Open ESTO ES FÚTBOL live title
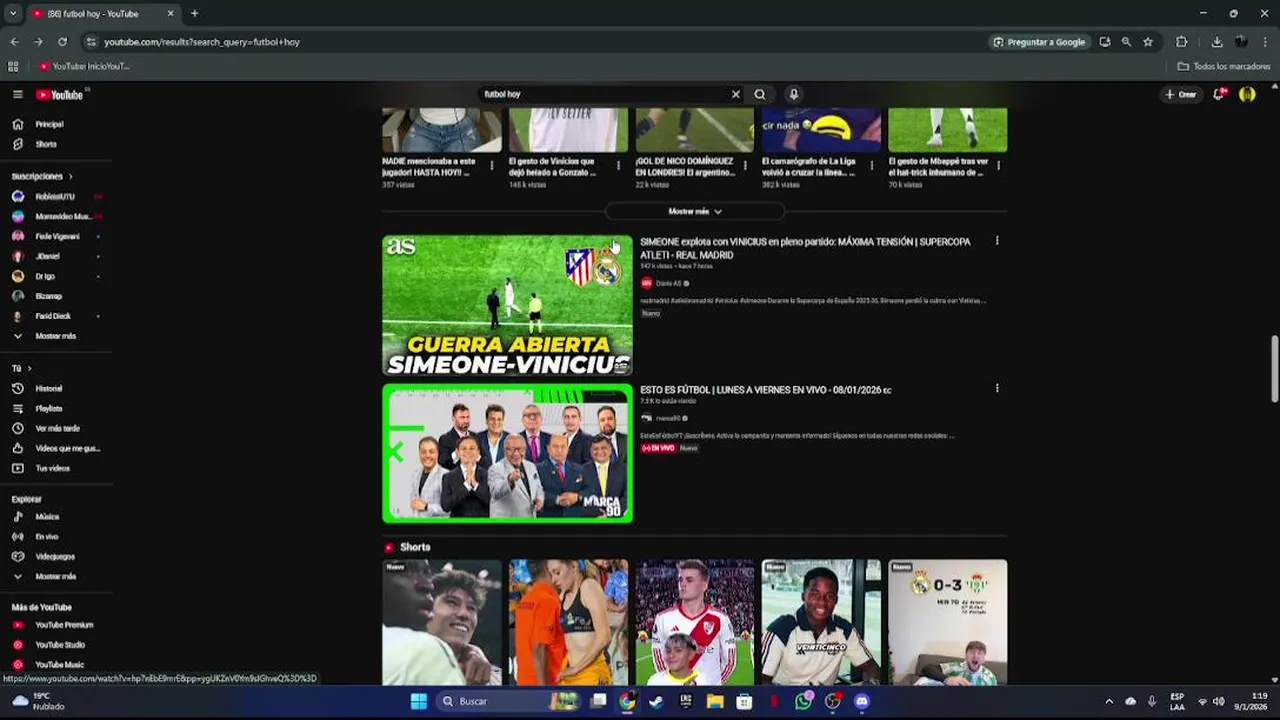This screenshot has width=1280, height=720. click(x=765, y=390)
